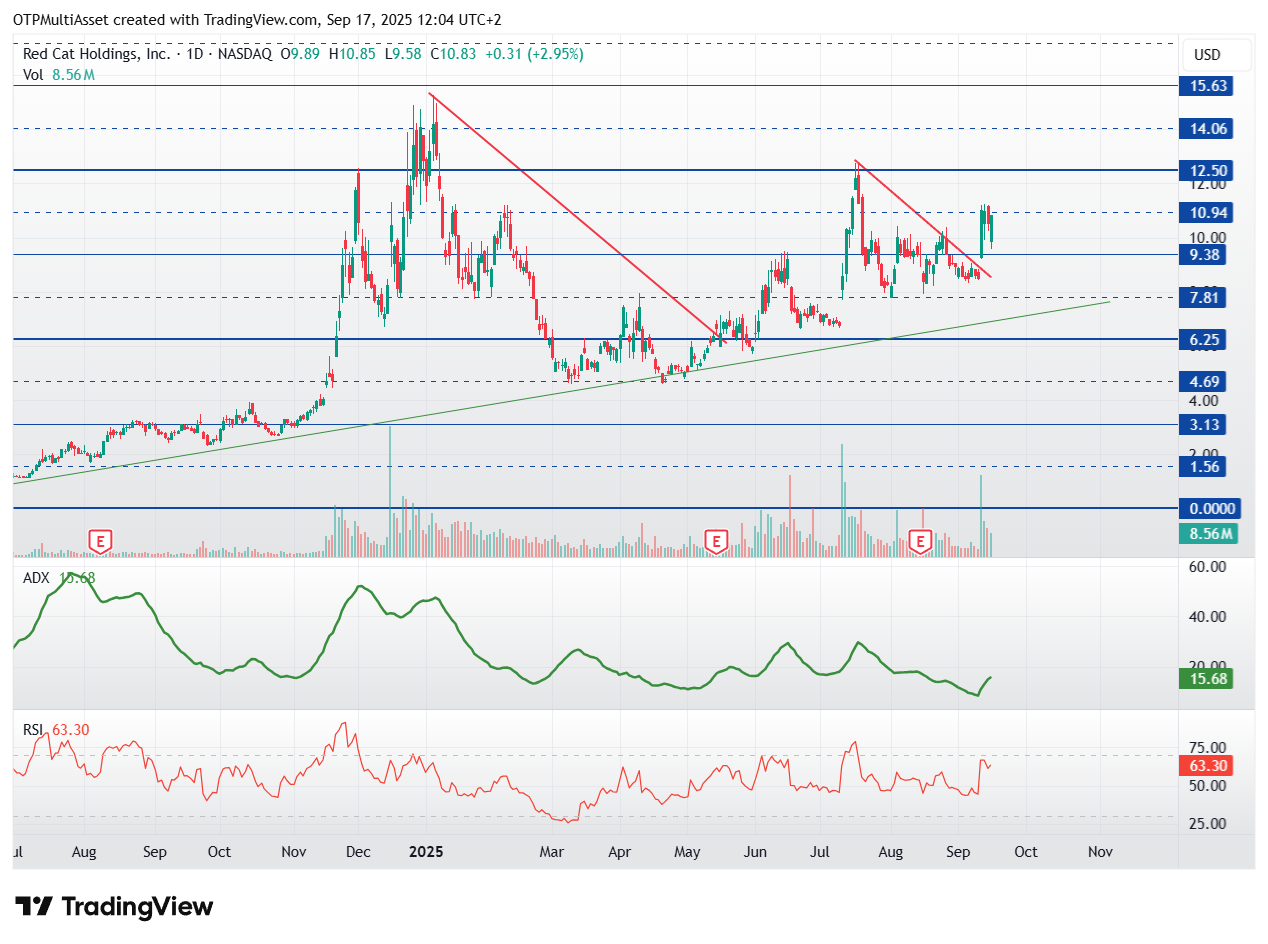Image resolution: width=1268 pixels, height=944 pixels.
Task: Click the 2025 label on time axis
Action: pyautogui.click(x=425, y=853)
